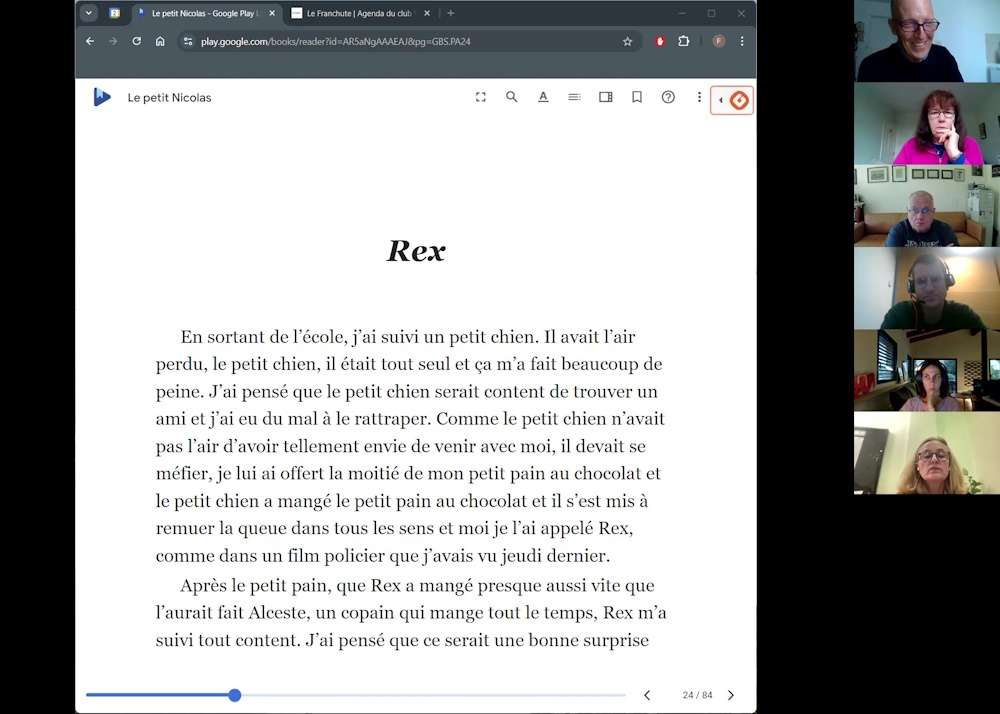Select the Le petit Nicolas Google Play tab
Image resolution: width=1000 pixels, height=714 pixels.
pyautogui.click(x=203, y=13)
